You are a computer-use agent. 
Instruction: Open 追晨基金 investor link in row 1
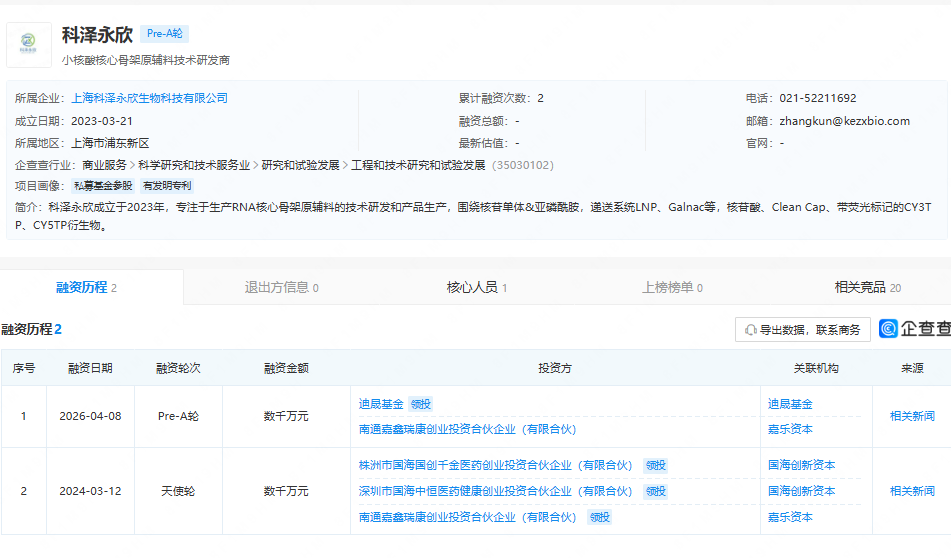point(381,404)
